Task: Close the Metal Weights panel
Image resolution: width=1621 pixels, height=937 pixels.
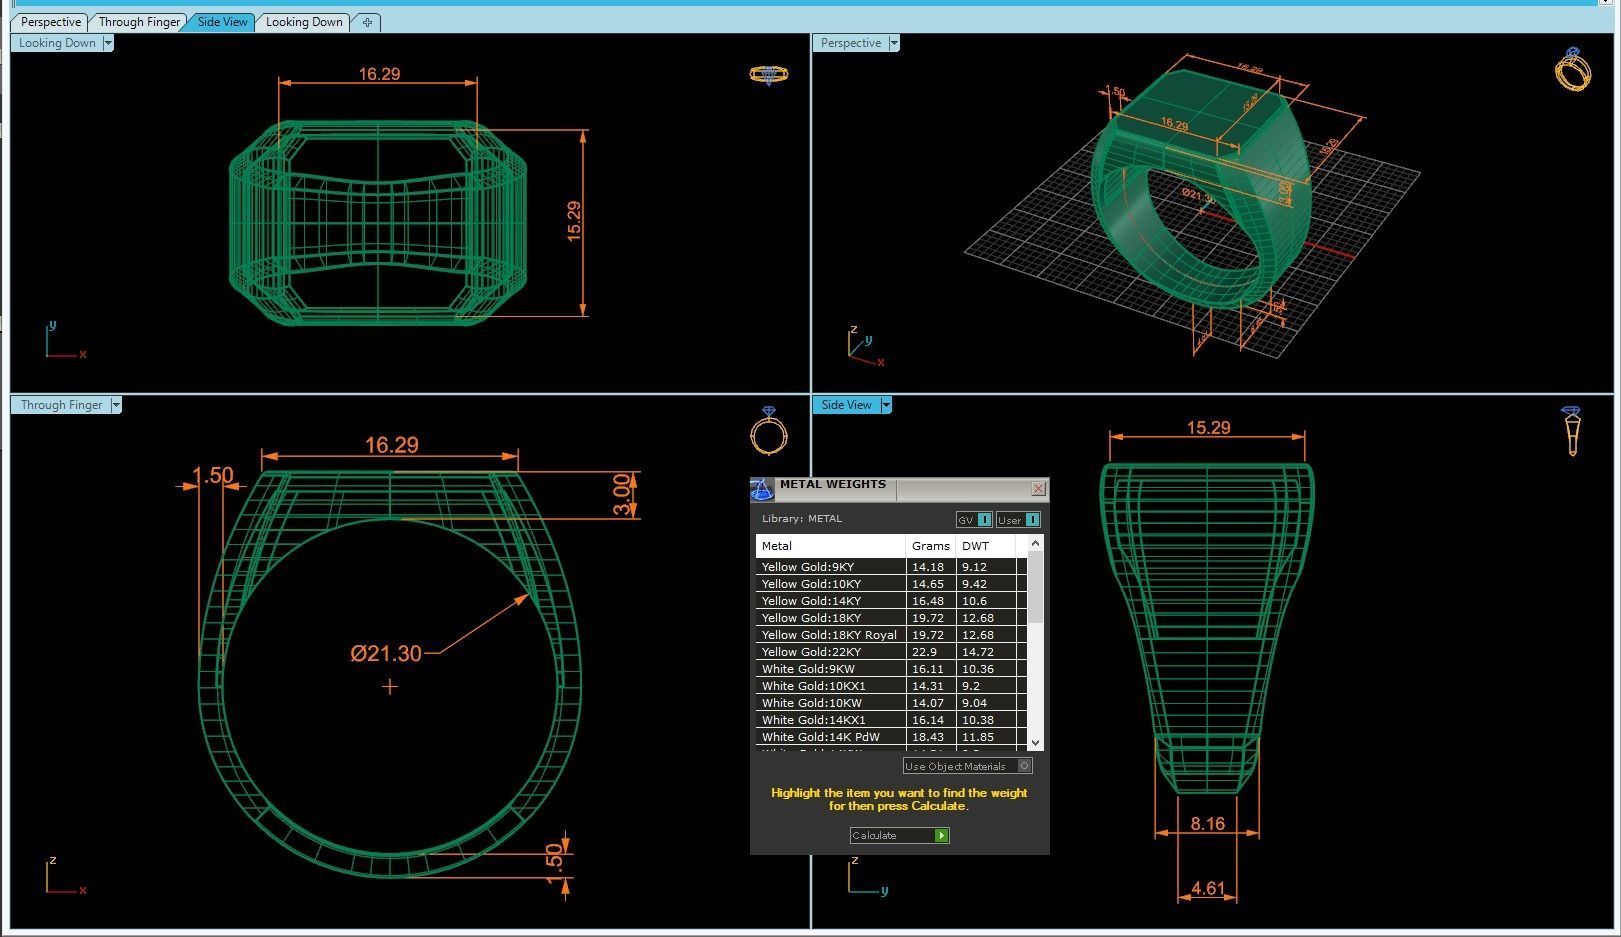Action: pos(1038,489)
